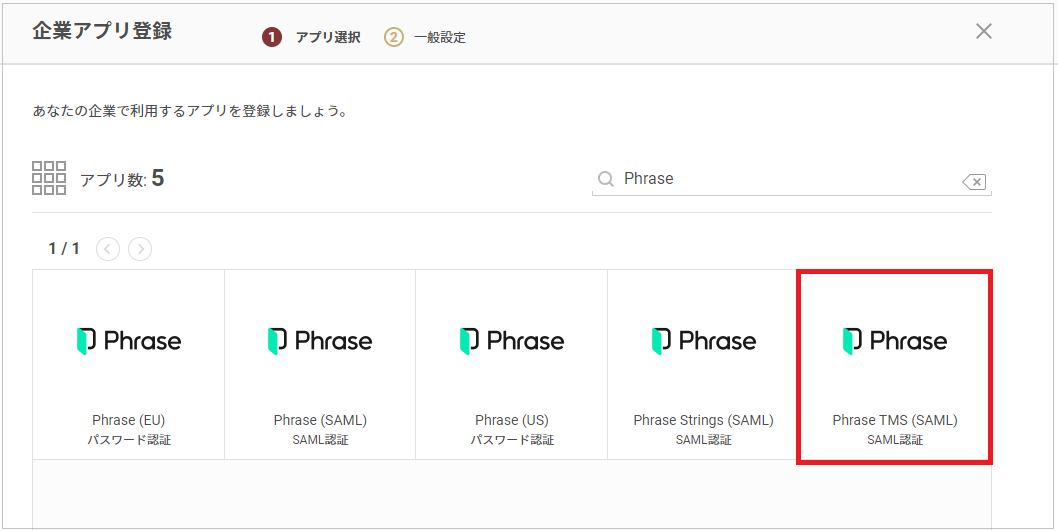Viewport: 1058px width, 531px height.
Task: Select the highlighted Phrase TMS (SAML) logo
Action: point(895,341)
